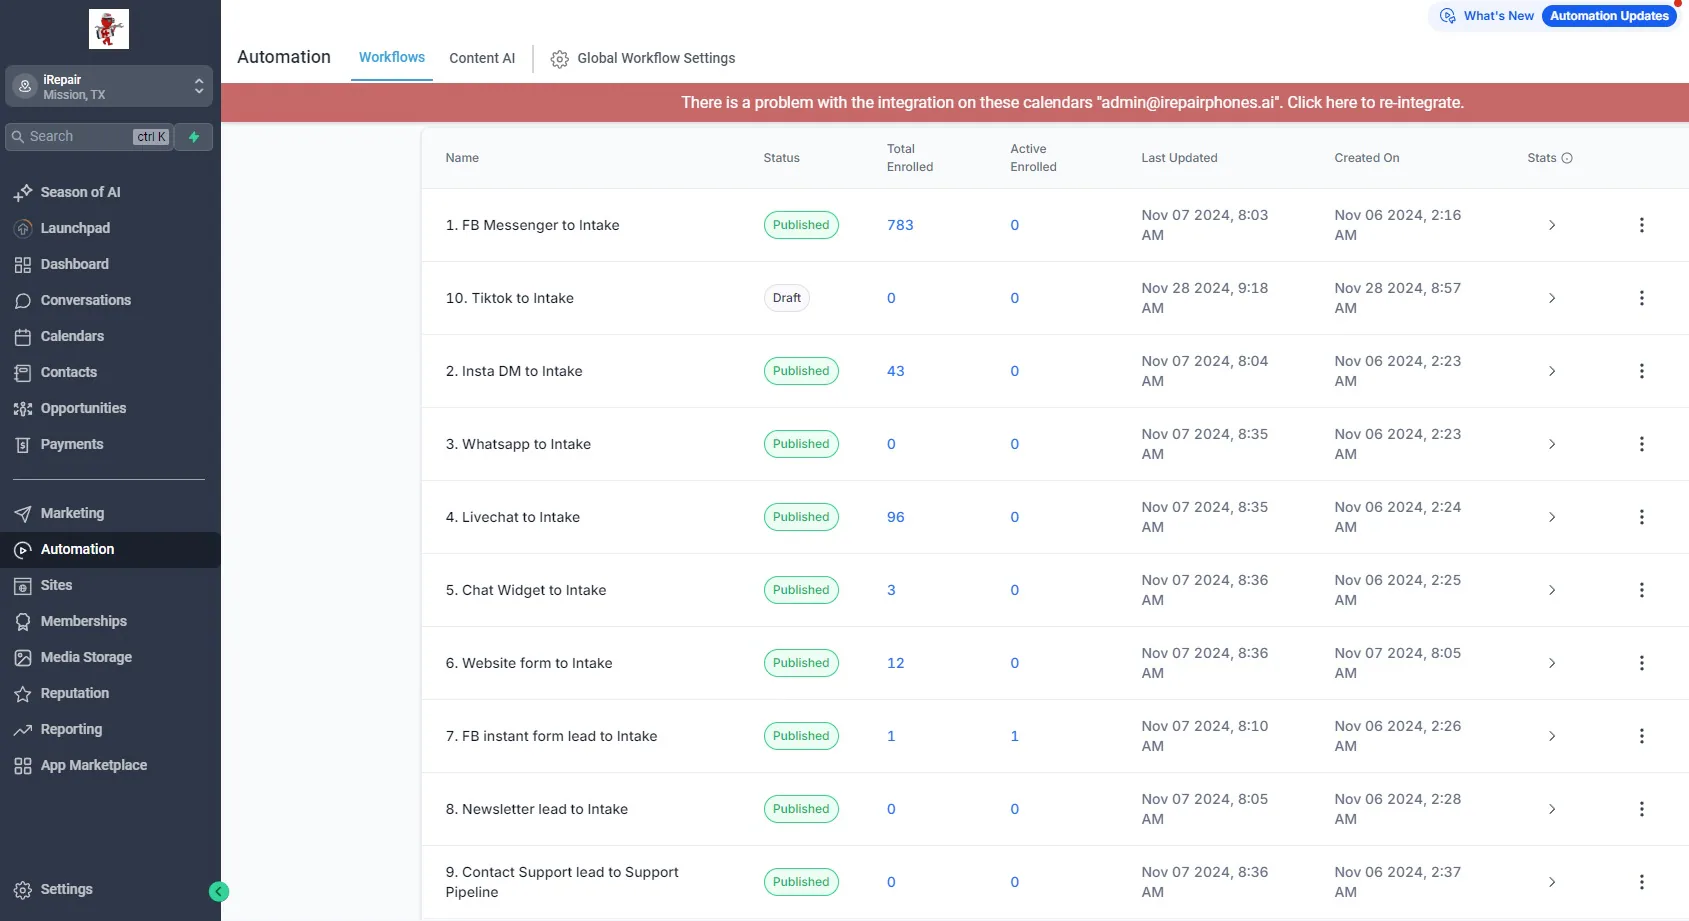Click the Calendars icon in sidebar
The image size is (1689, 921).
23,336
